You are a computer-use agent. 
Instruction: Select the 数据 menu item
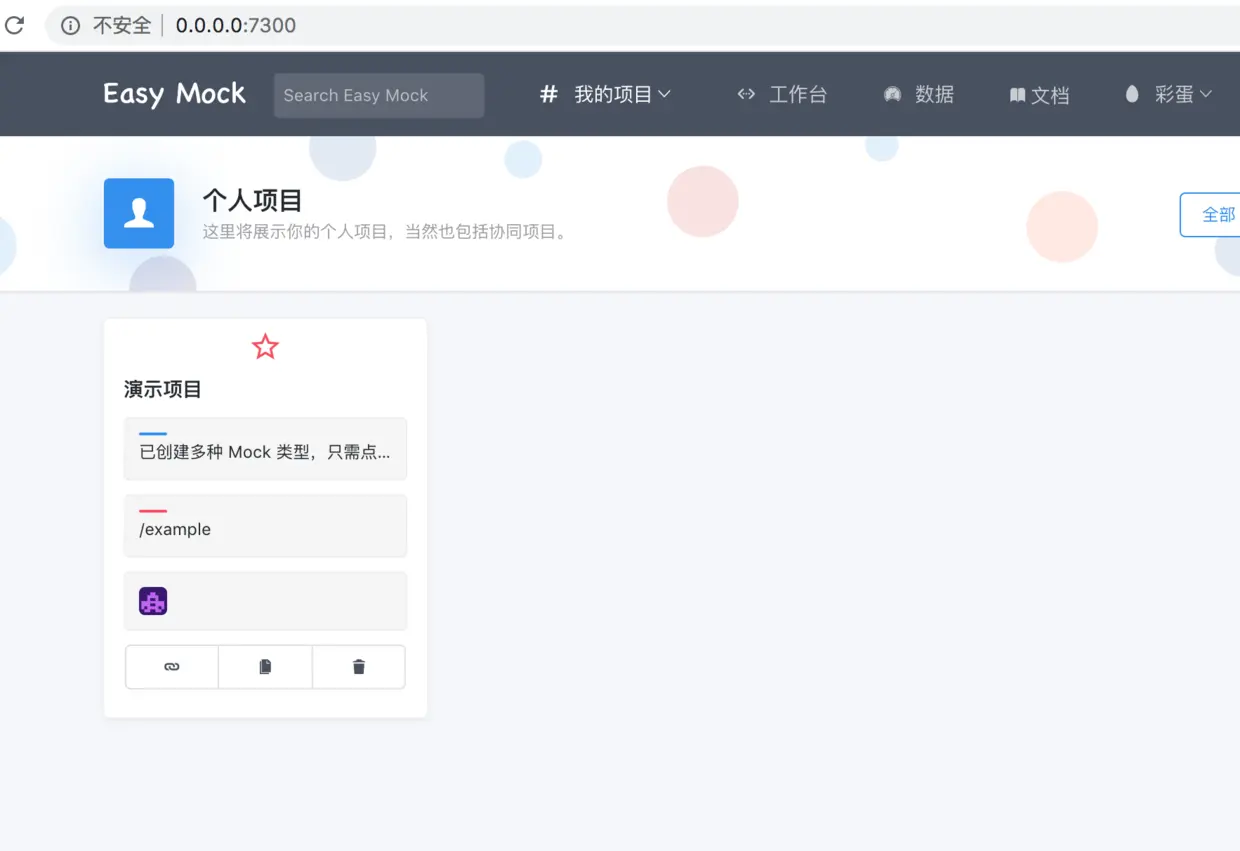point(935,94)
